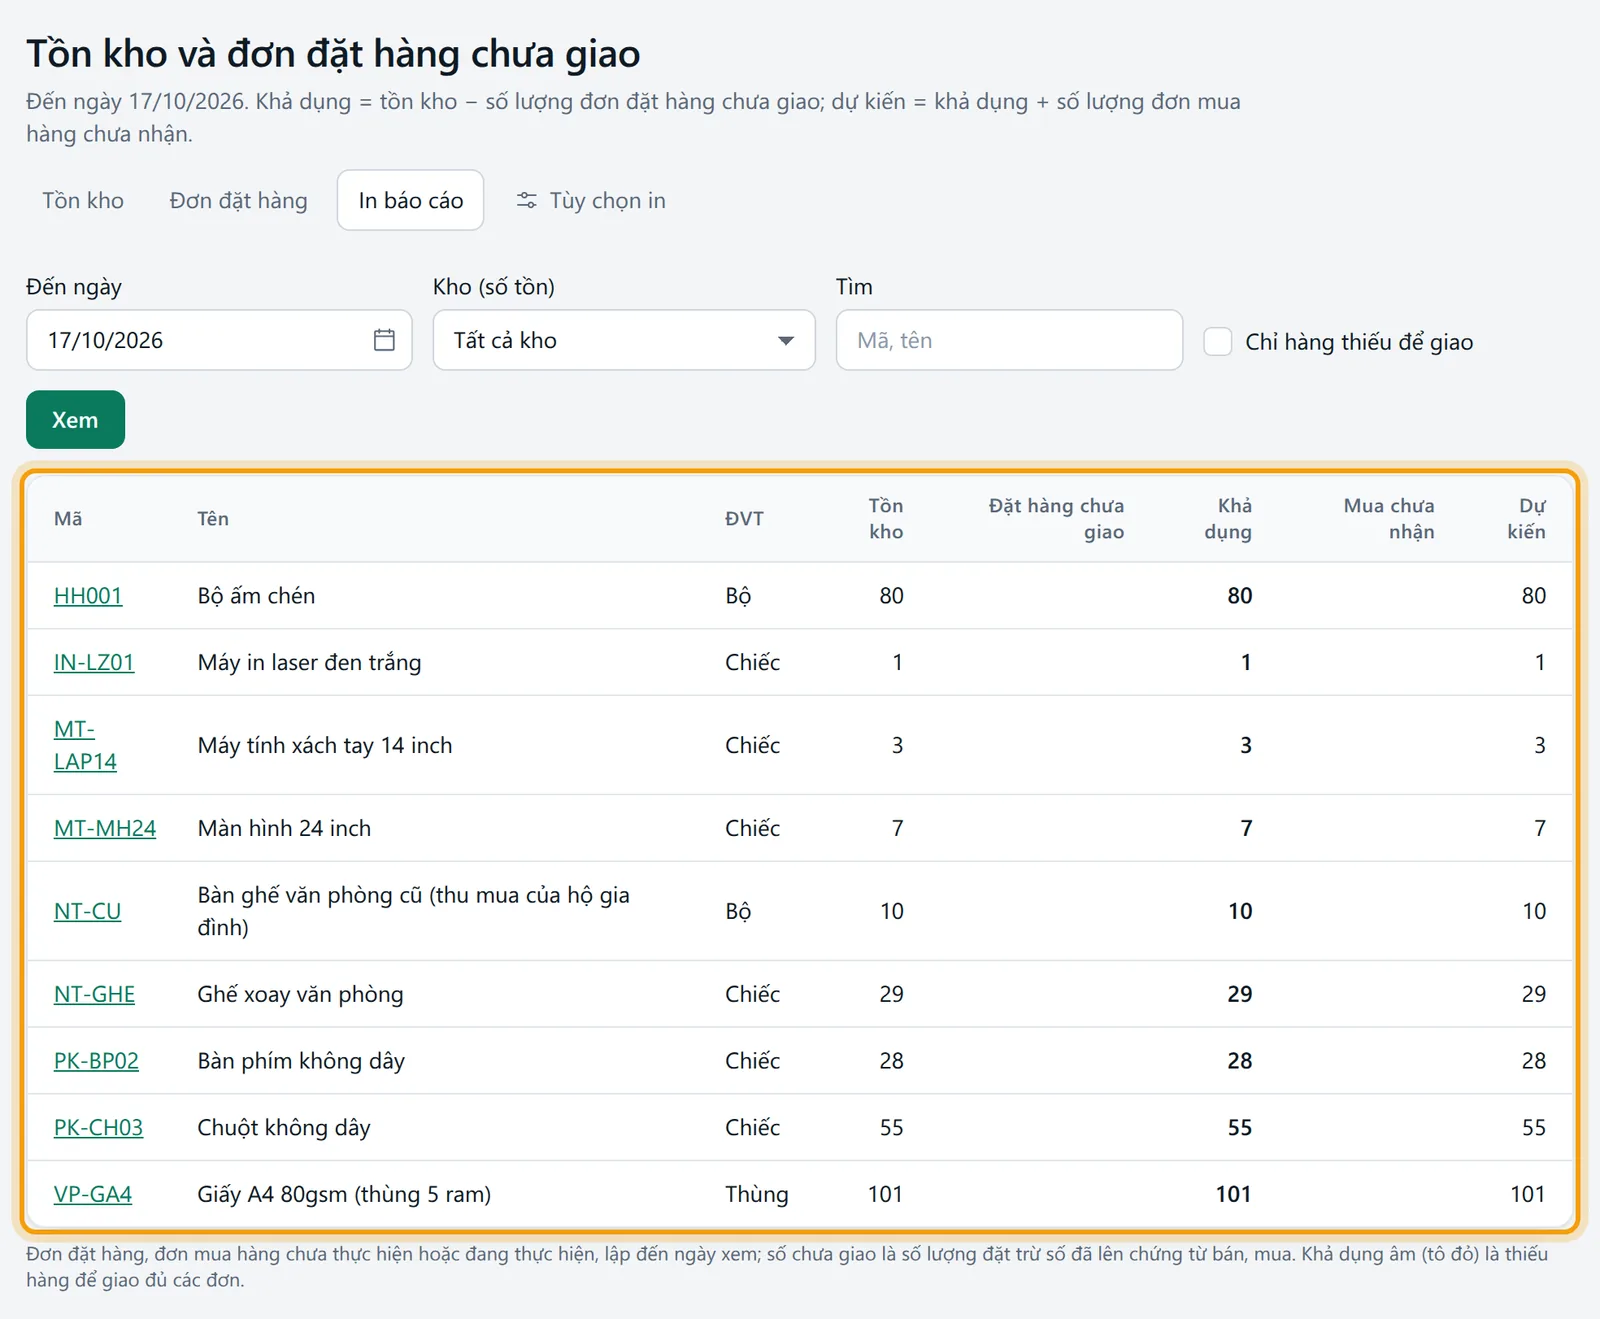Enable 'Chỉ hàng thiếu để giao' checkbox

(x=1217, y=341)
